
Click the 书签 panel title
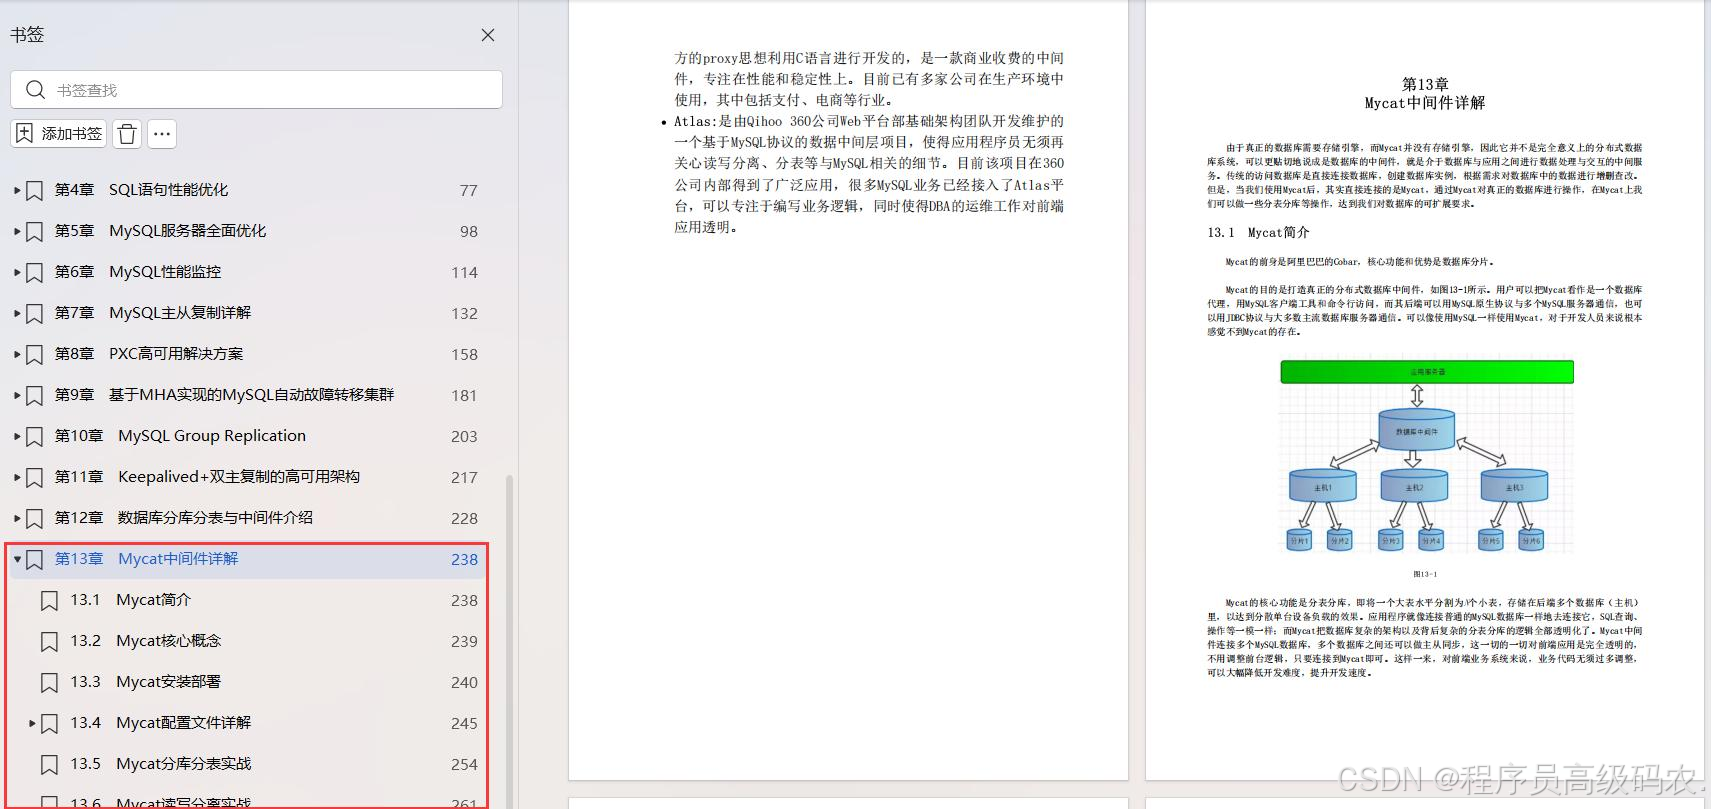27,34
